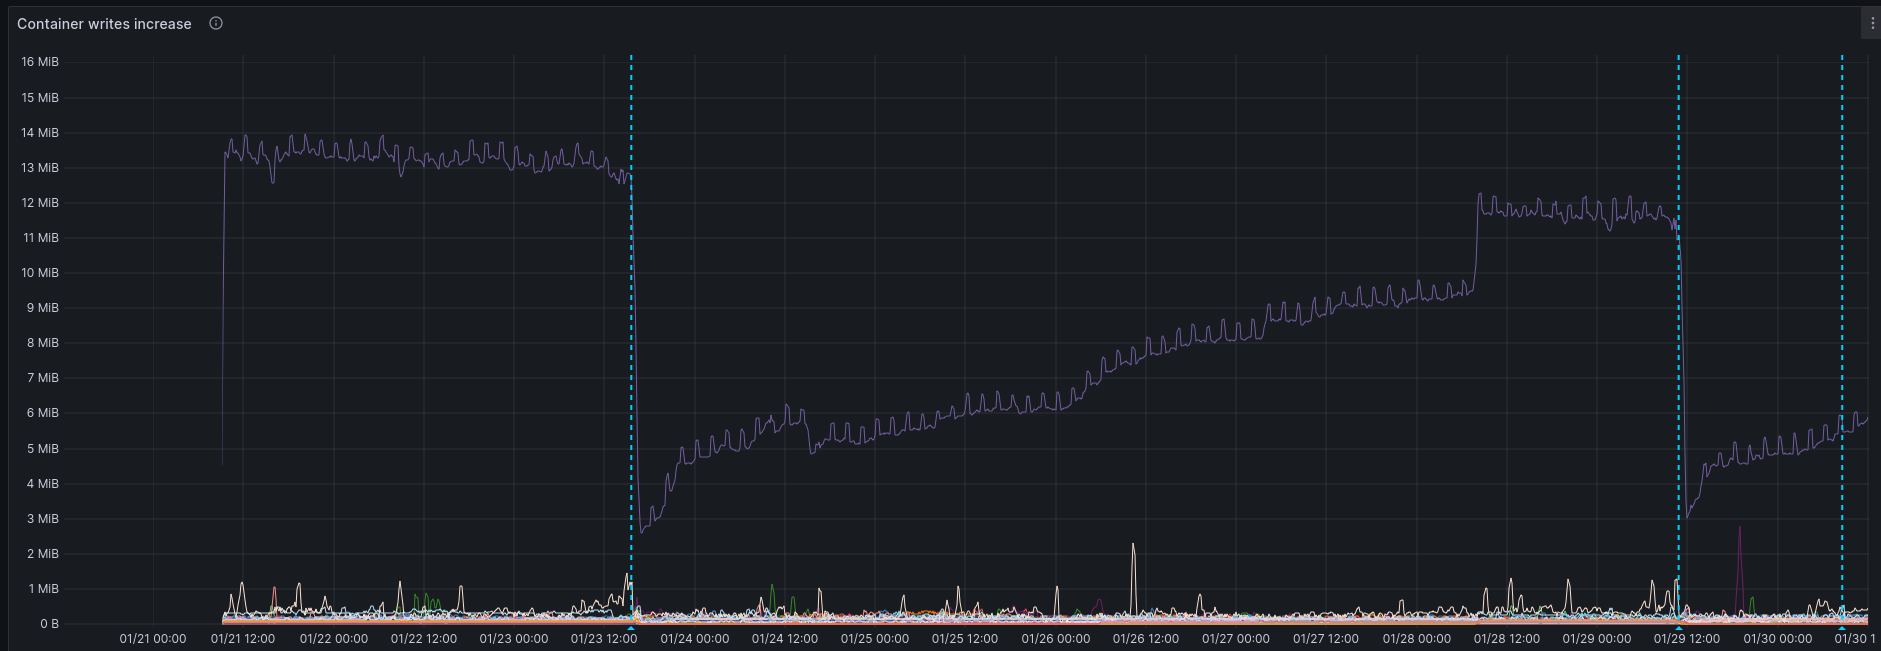1881x651 pixels.
Task: Click the magenta spike peak before 01/30 00:00
Action: tap(1740, 528)
